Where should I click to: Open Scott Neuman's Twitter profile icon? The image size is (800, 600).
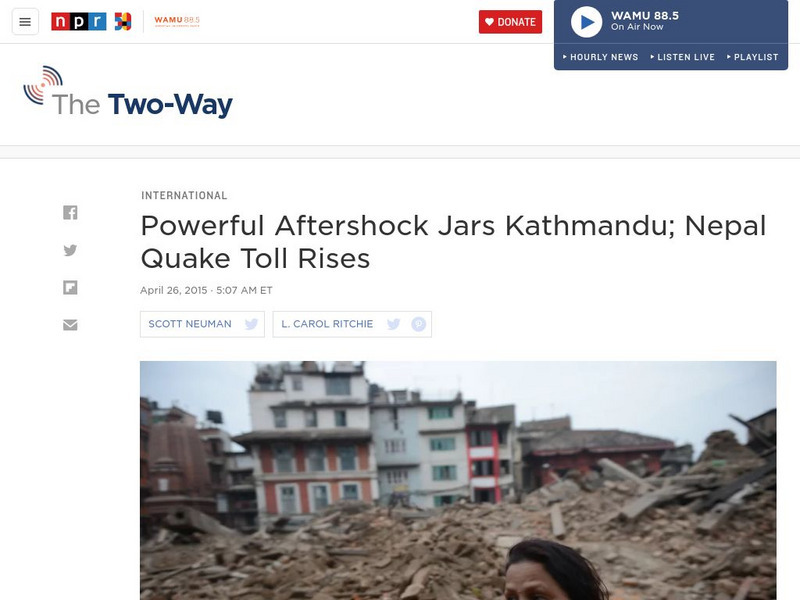[x=251, y=324]
